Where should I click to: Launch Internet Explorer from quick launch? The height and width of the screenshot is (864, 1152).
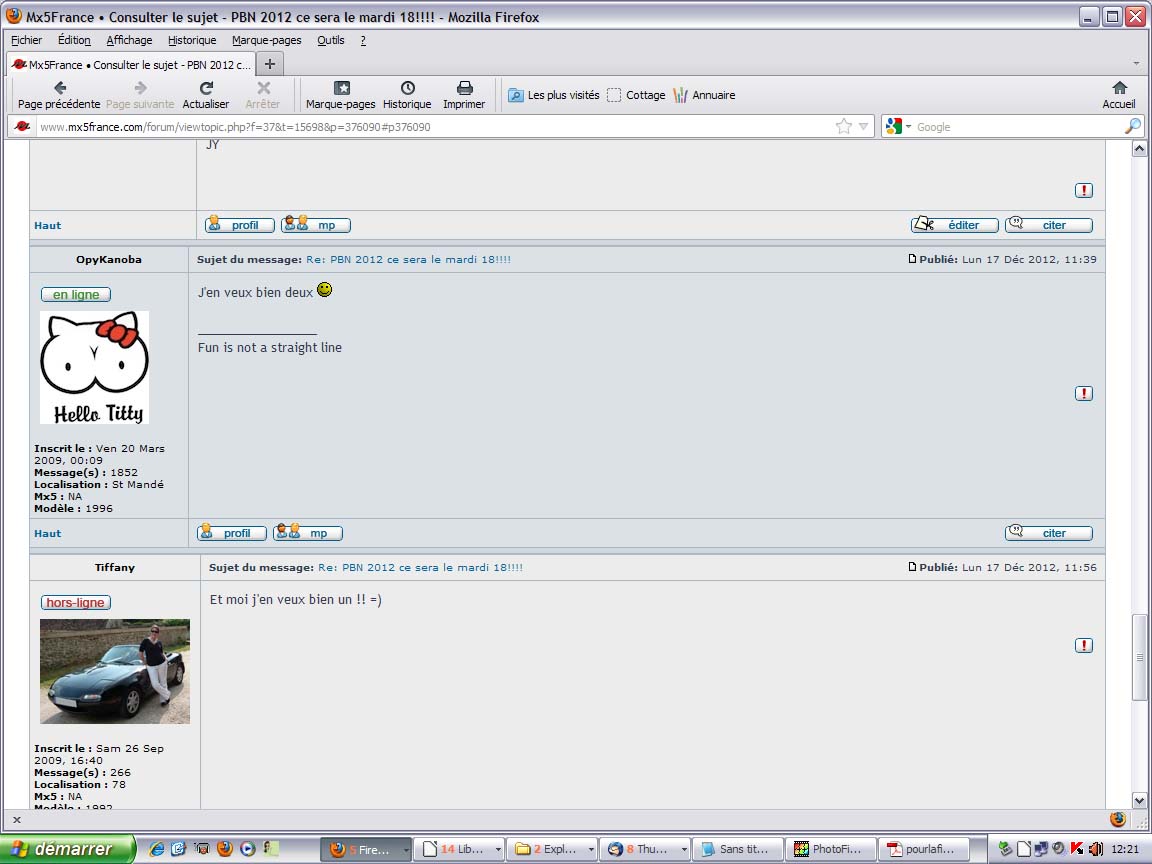[156, 849]
